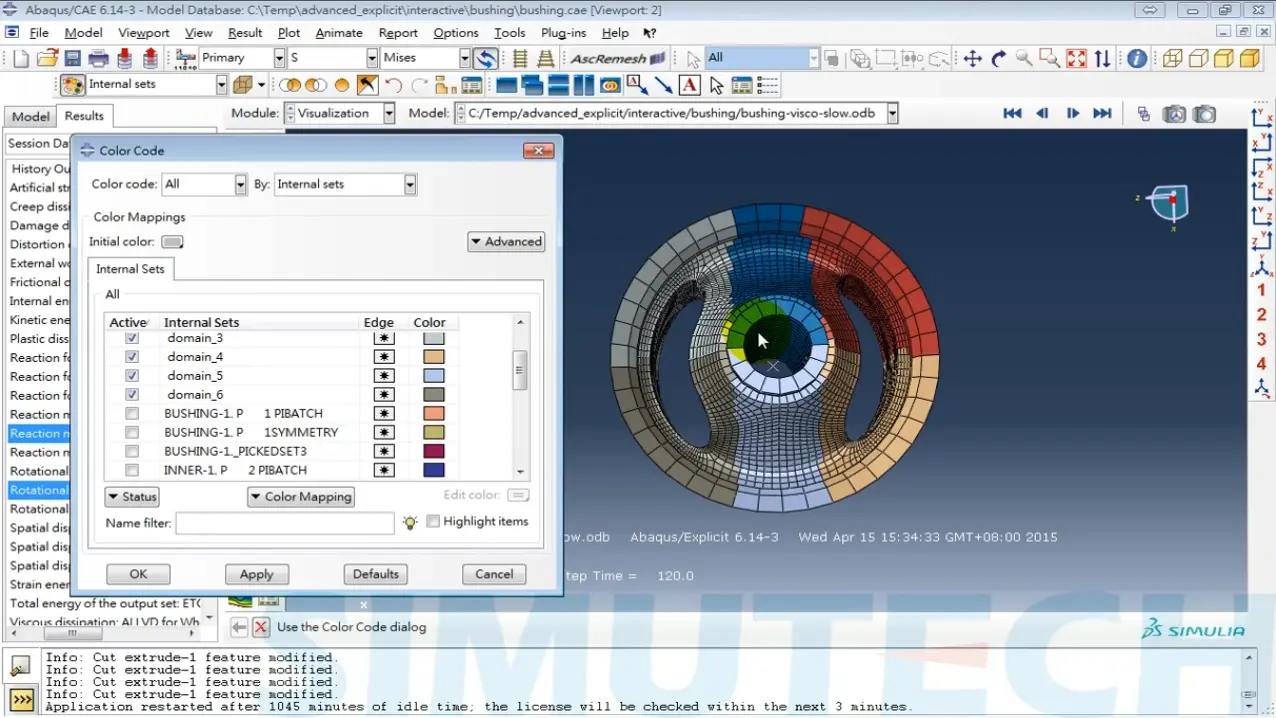Screen dimensions: 1276x718
Task: Click the domain_5 edge color button
Action: [384, 376]
